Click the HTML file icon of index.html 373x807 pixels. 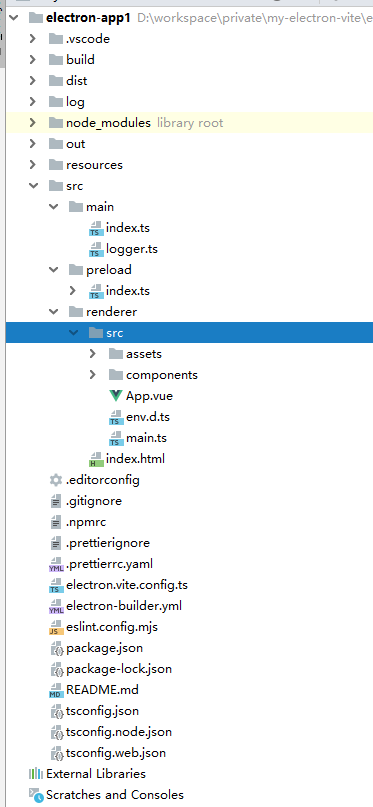coord(96,459)
